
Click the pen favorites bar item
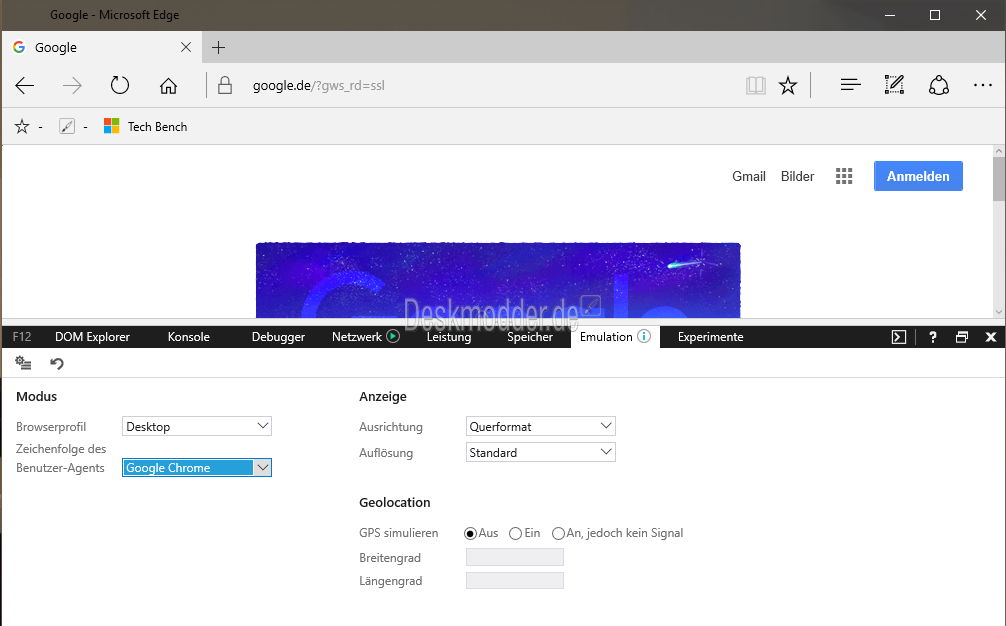67,126
